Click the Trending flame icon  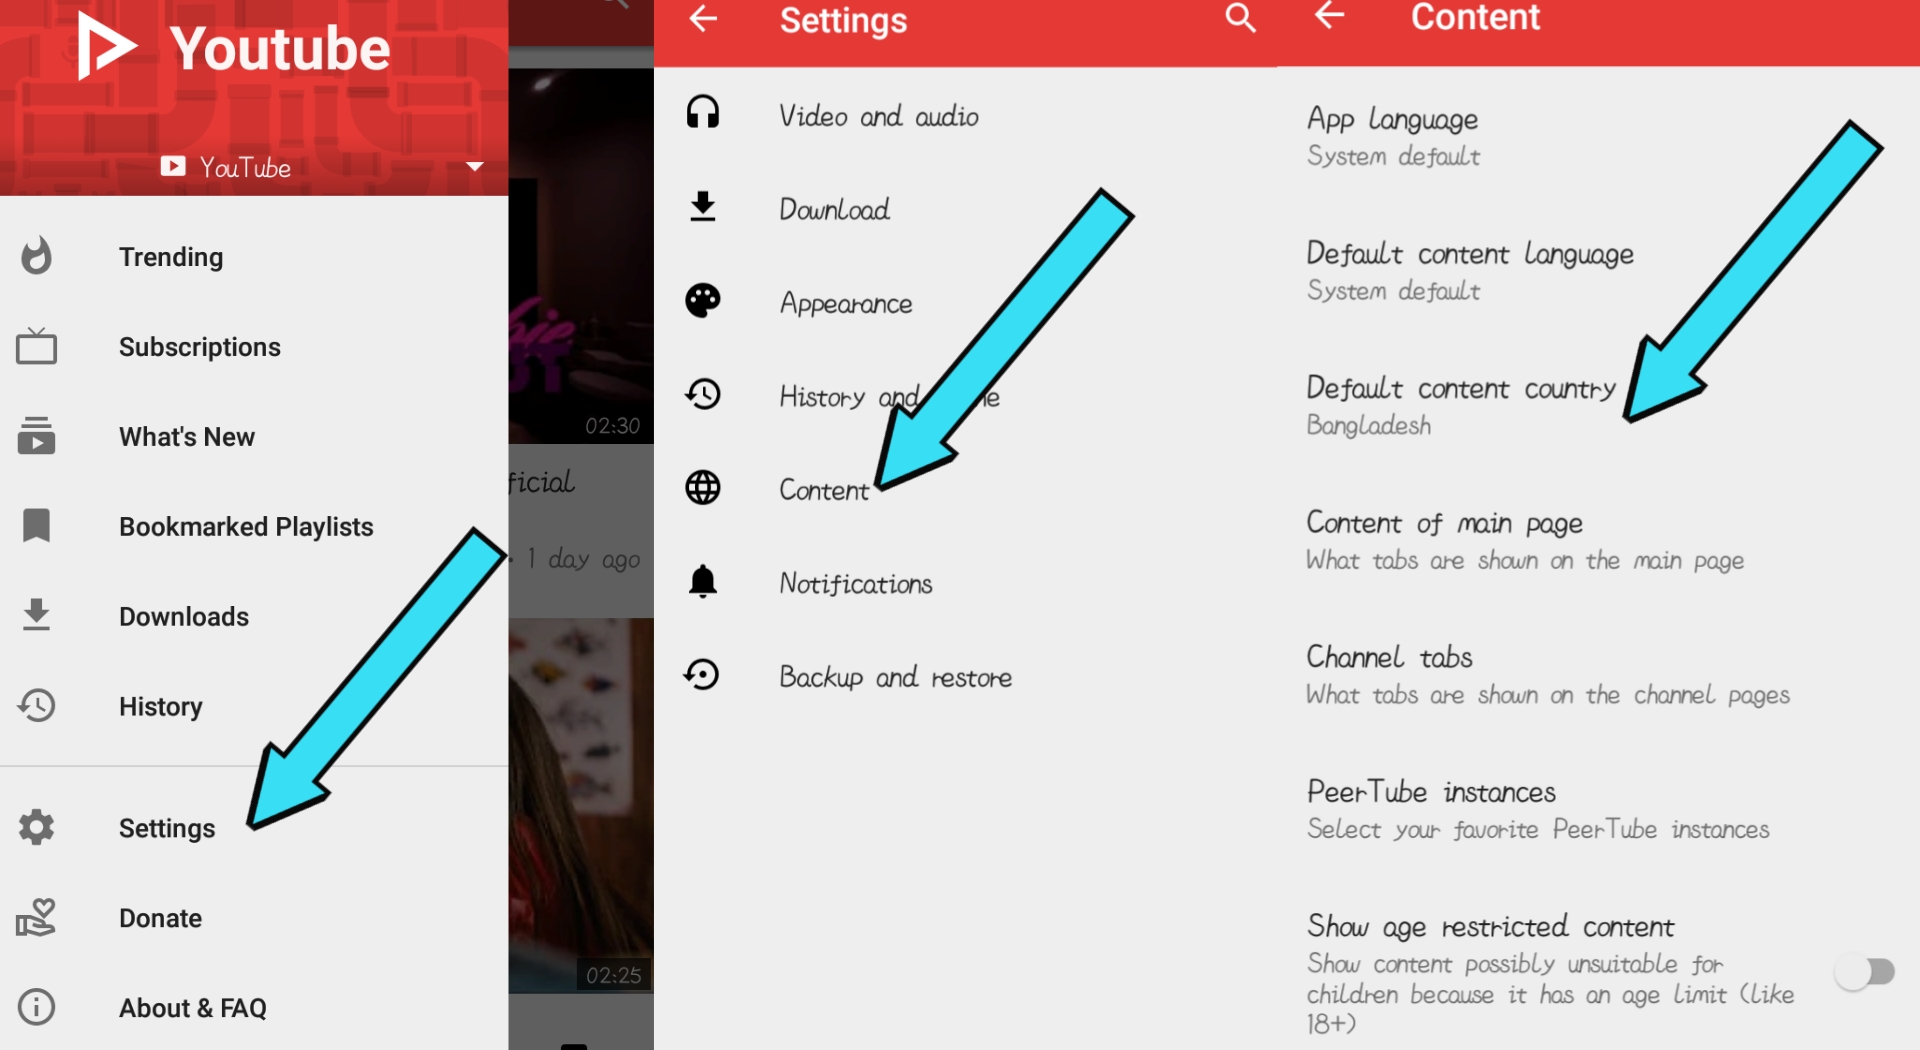(37, 256)
